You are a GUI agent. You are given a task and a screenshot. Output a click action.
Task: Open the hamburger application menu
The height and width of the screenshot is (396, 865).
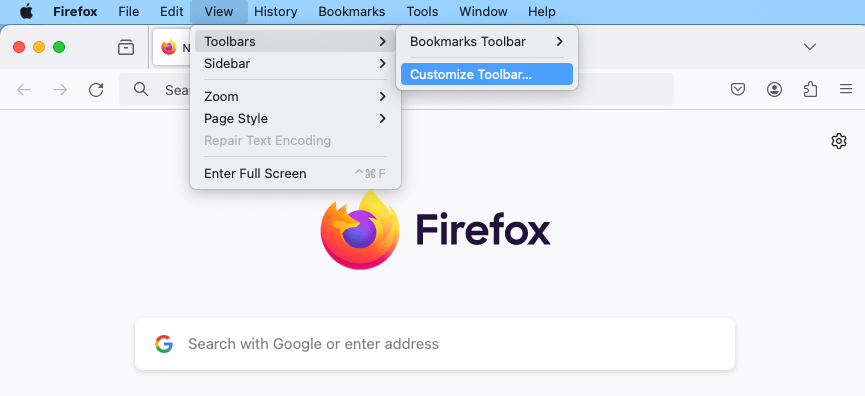846,89
